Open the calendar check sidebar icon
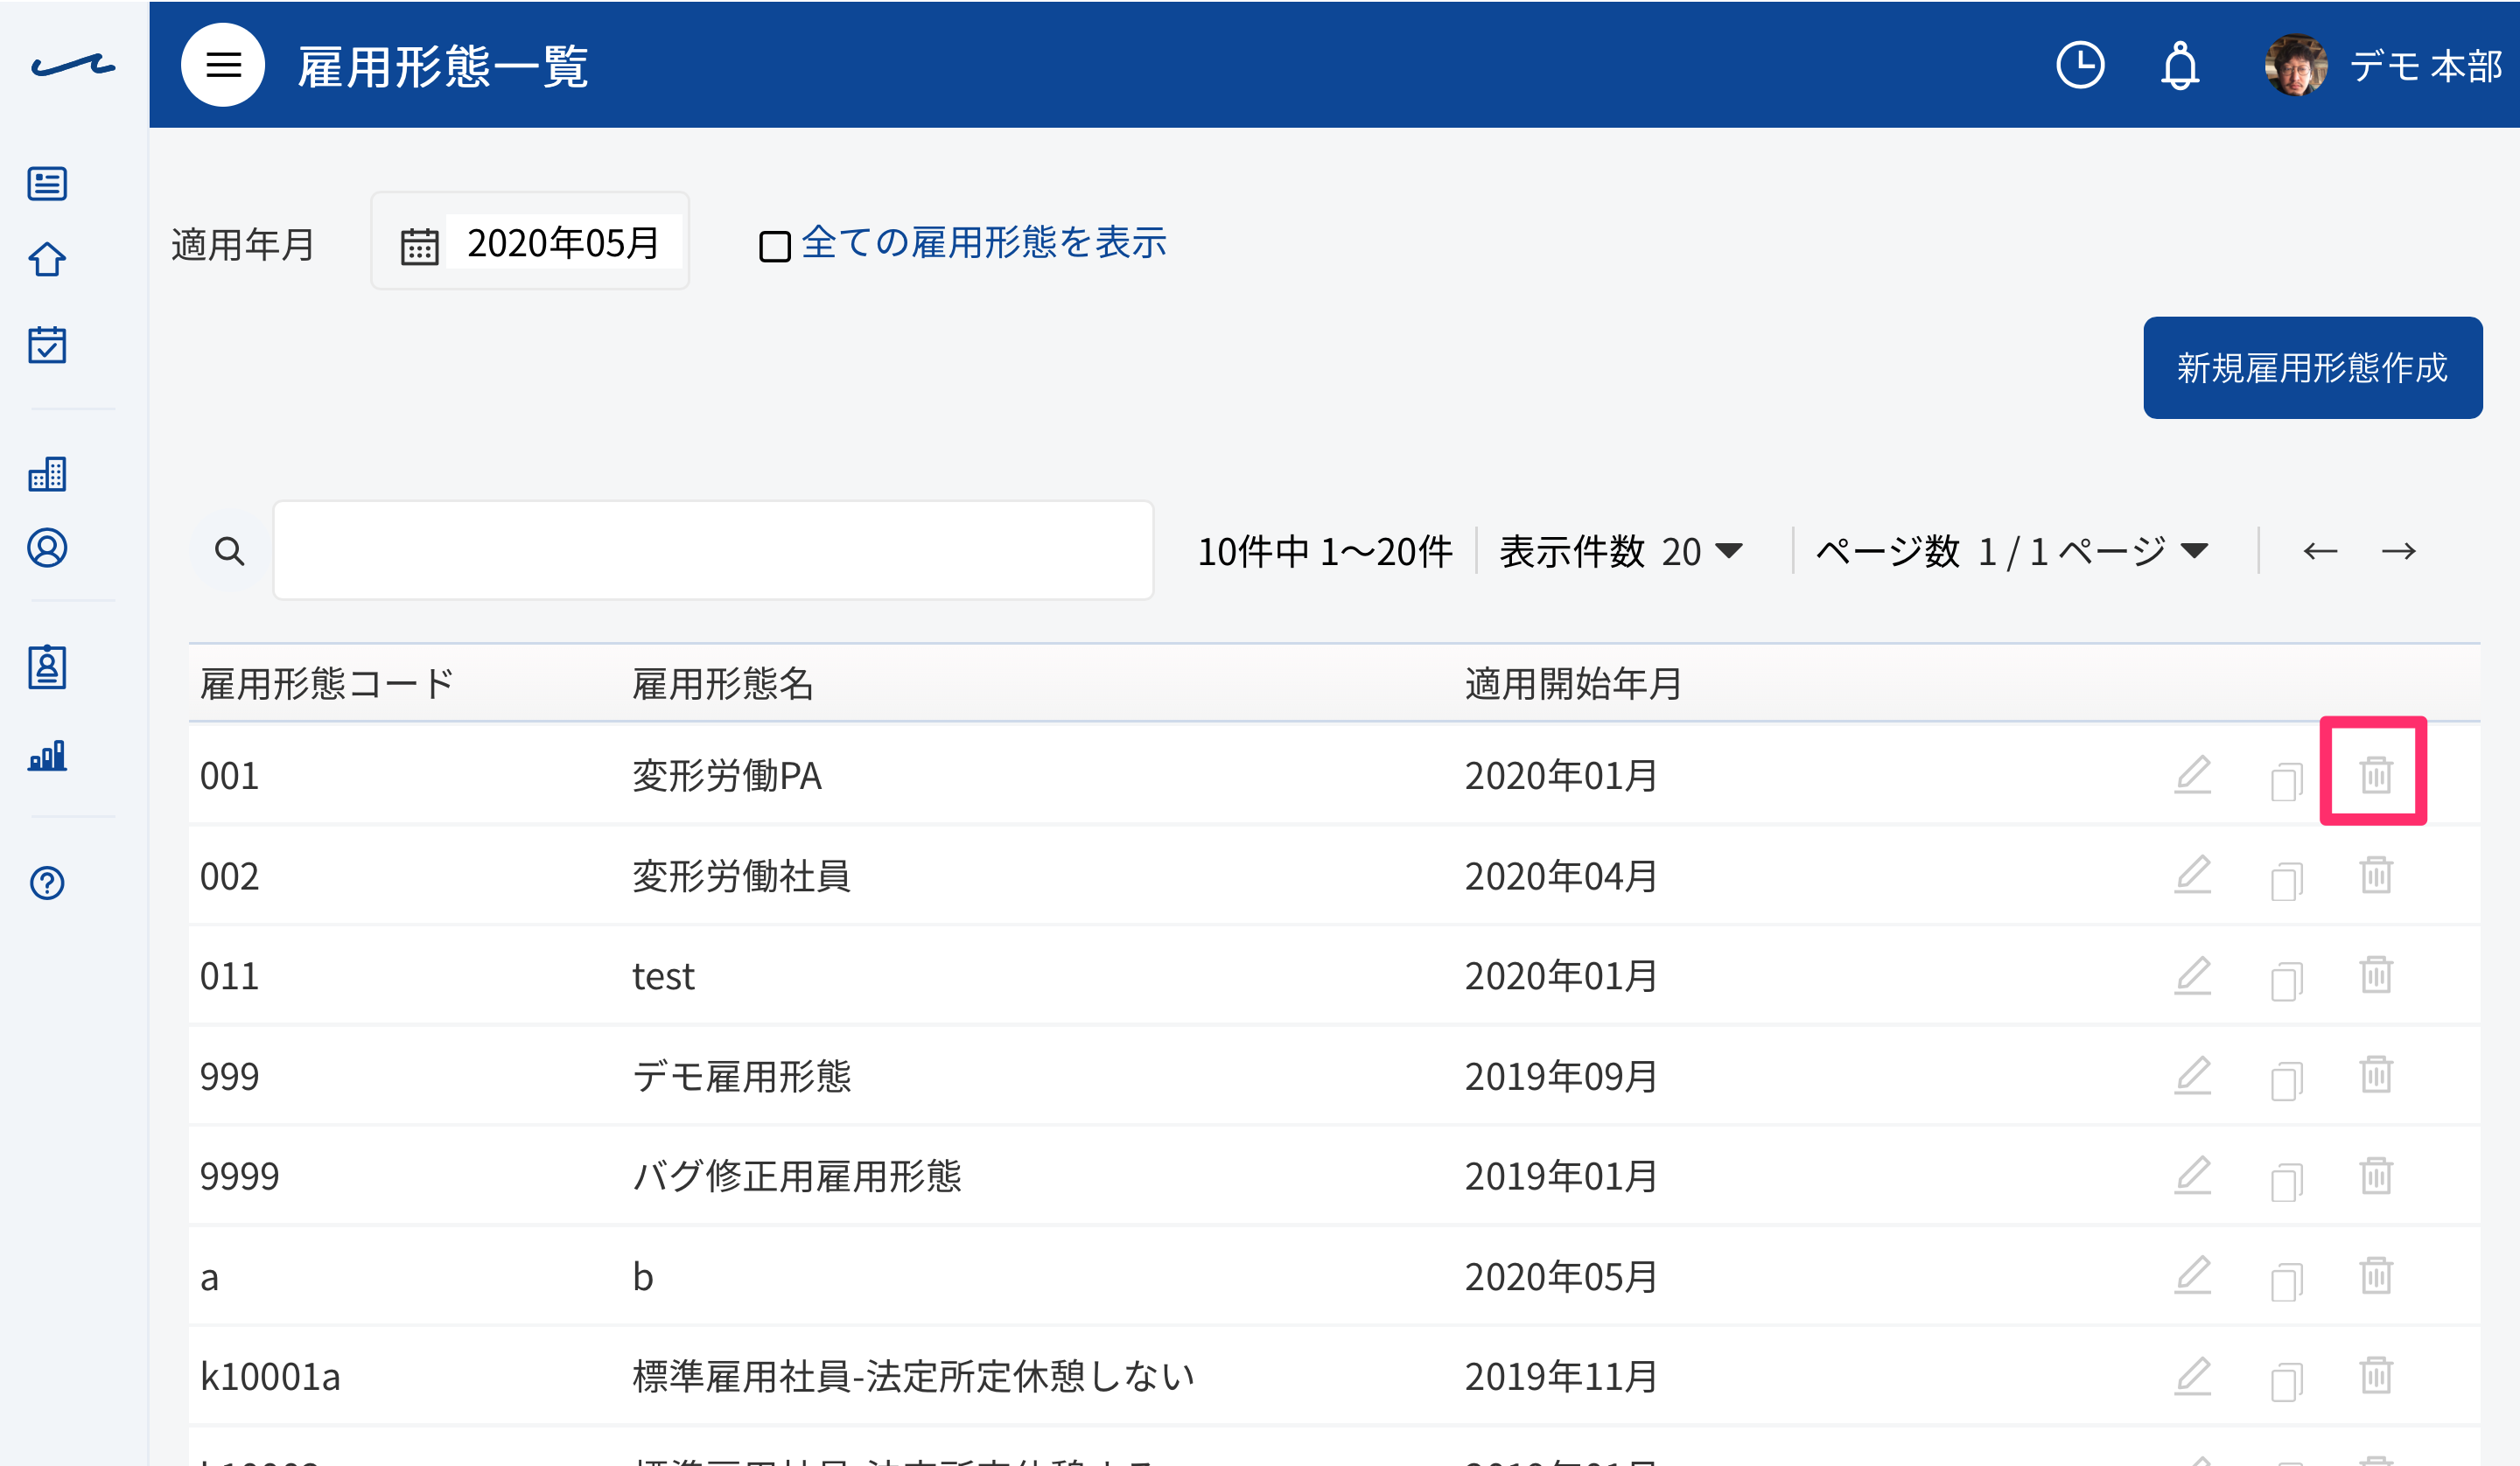This screenshot has width=2520, height=1466. point(47,344)
